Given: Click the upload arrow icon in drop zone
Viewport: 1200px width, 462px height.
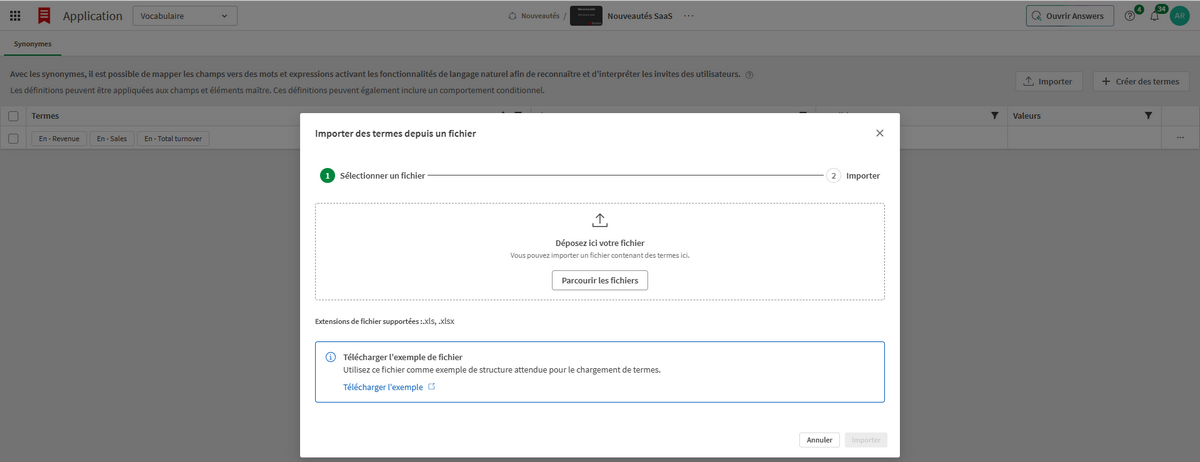Looking at the screenshot, I should pos(600,220).
